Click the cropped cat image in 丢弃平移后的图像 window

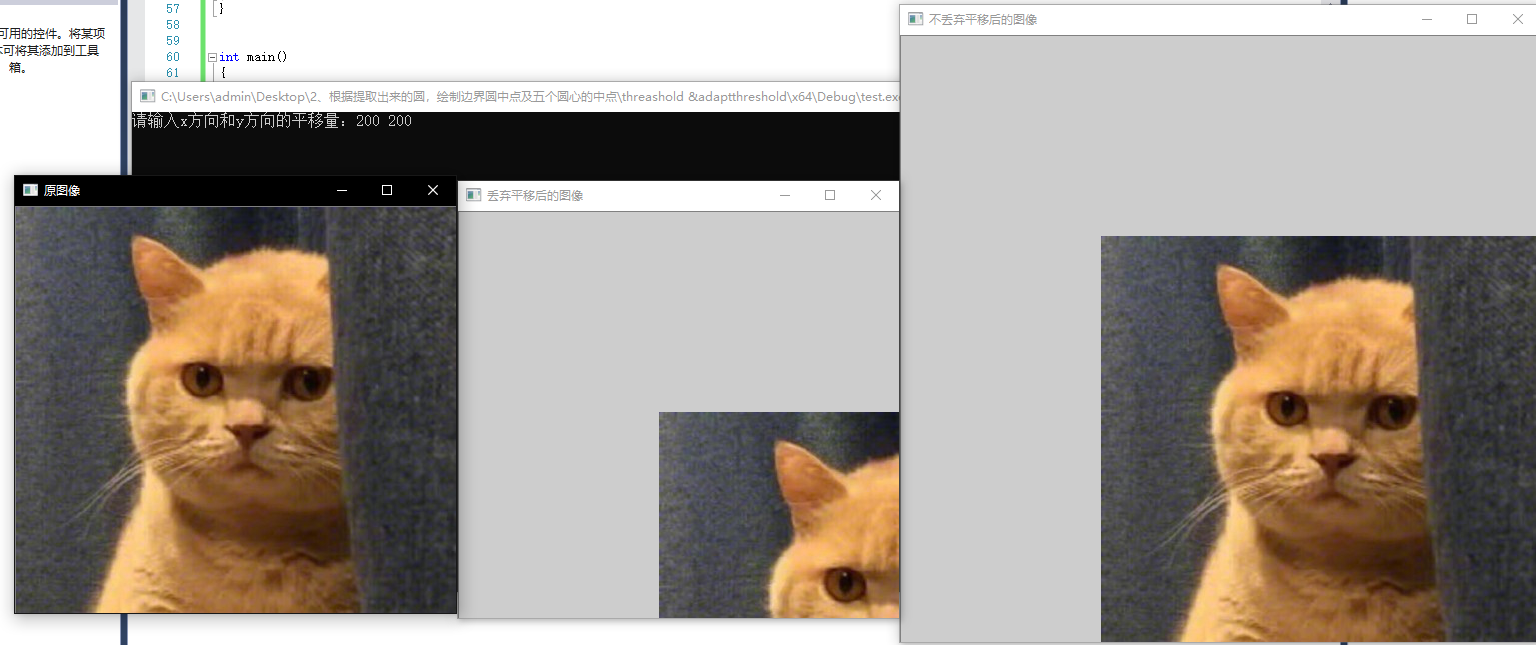click(779, 515)
